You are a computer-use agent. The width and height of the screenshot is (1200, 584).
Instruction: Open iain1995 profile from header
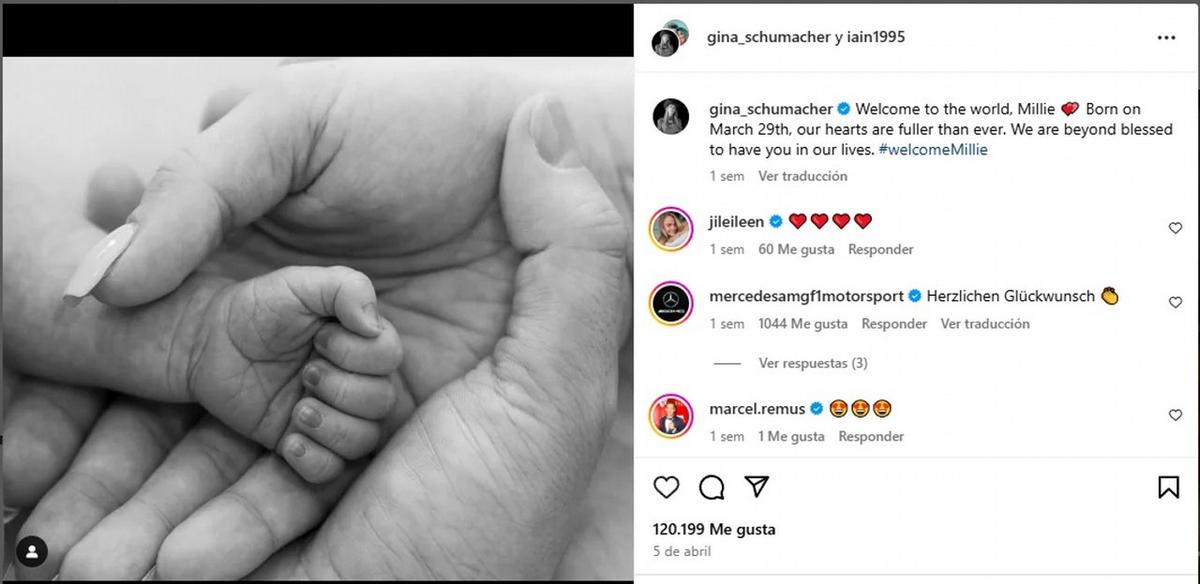click(x=877, y=37)
